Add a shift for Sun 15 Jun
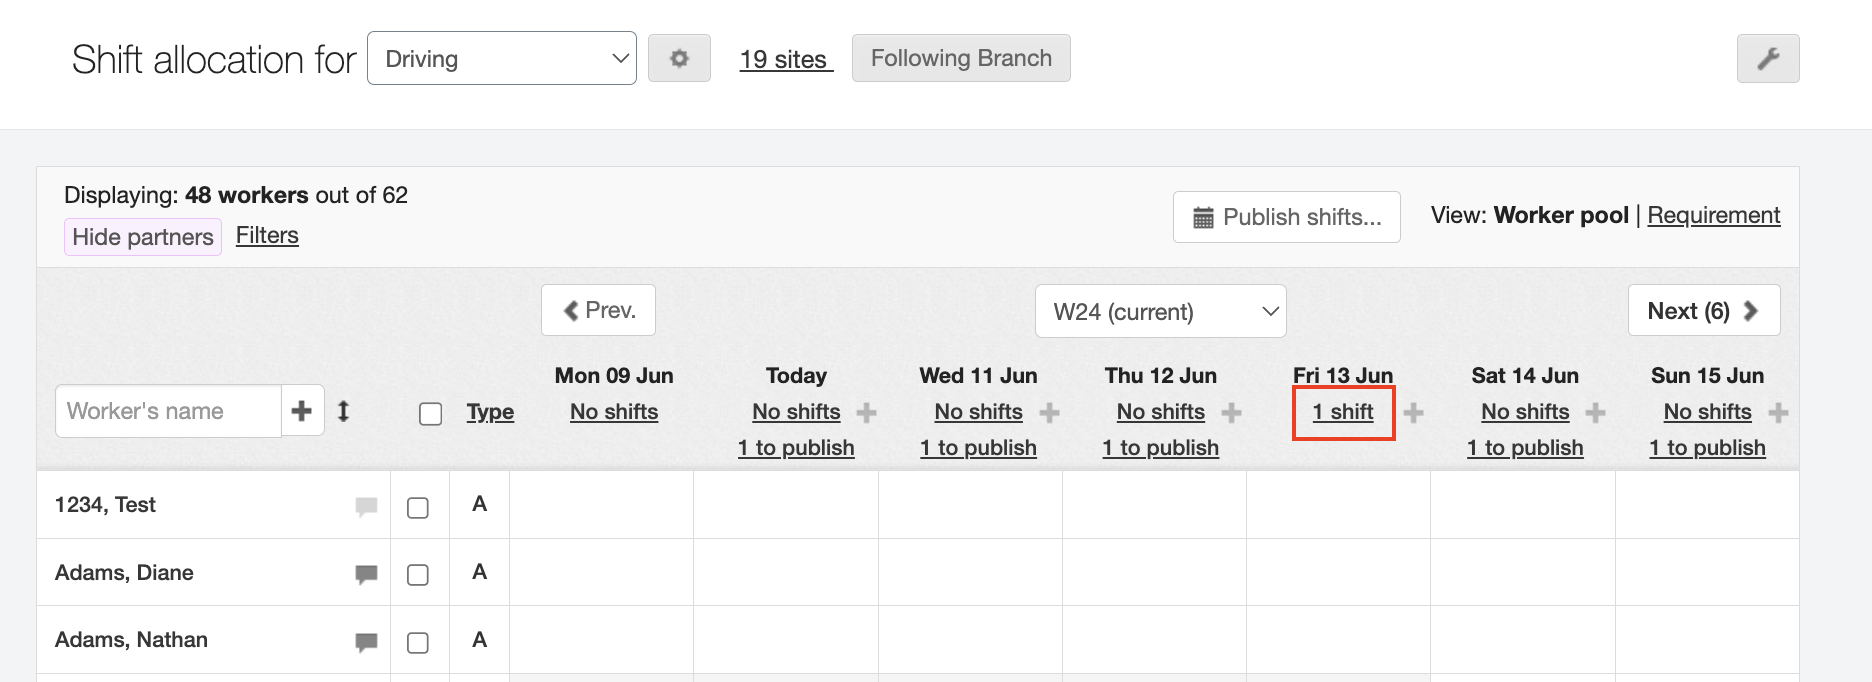The image size is (1872, 682). [x=1778, y=412]
